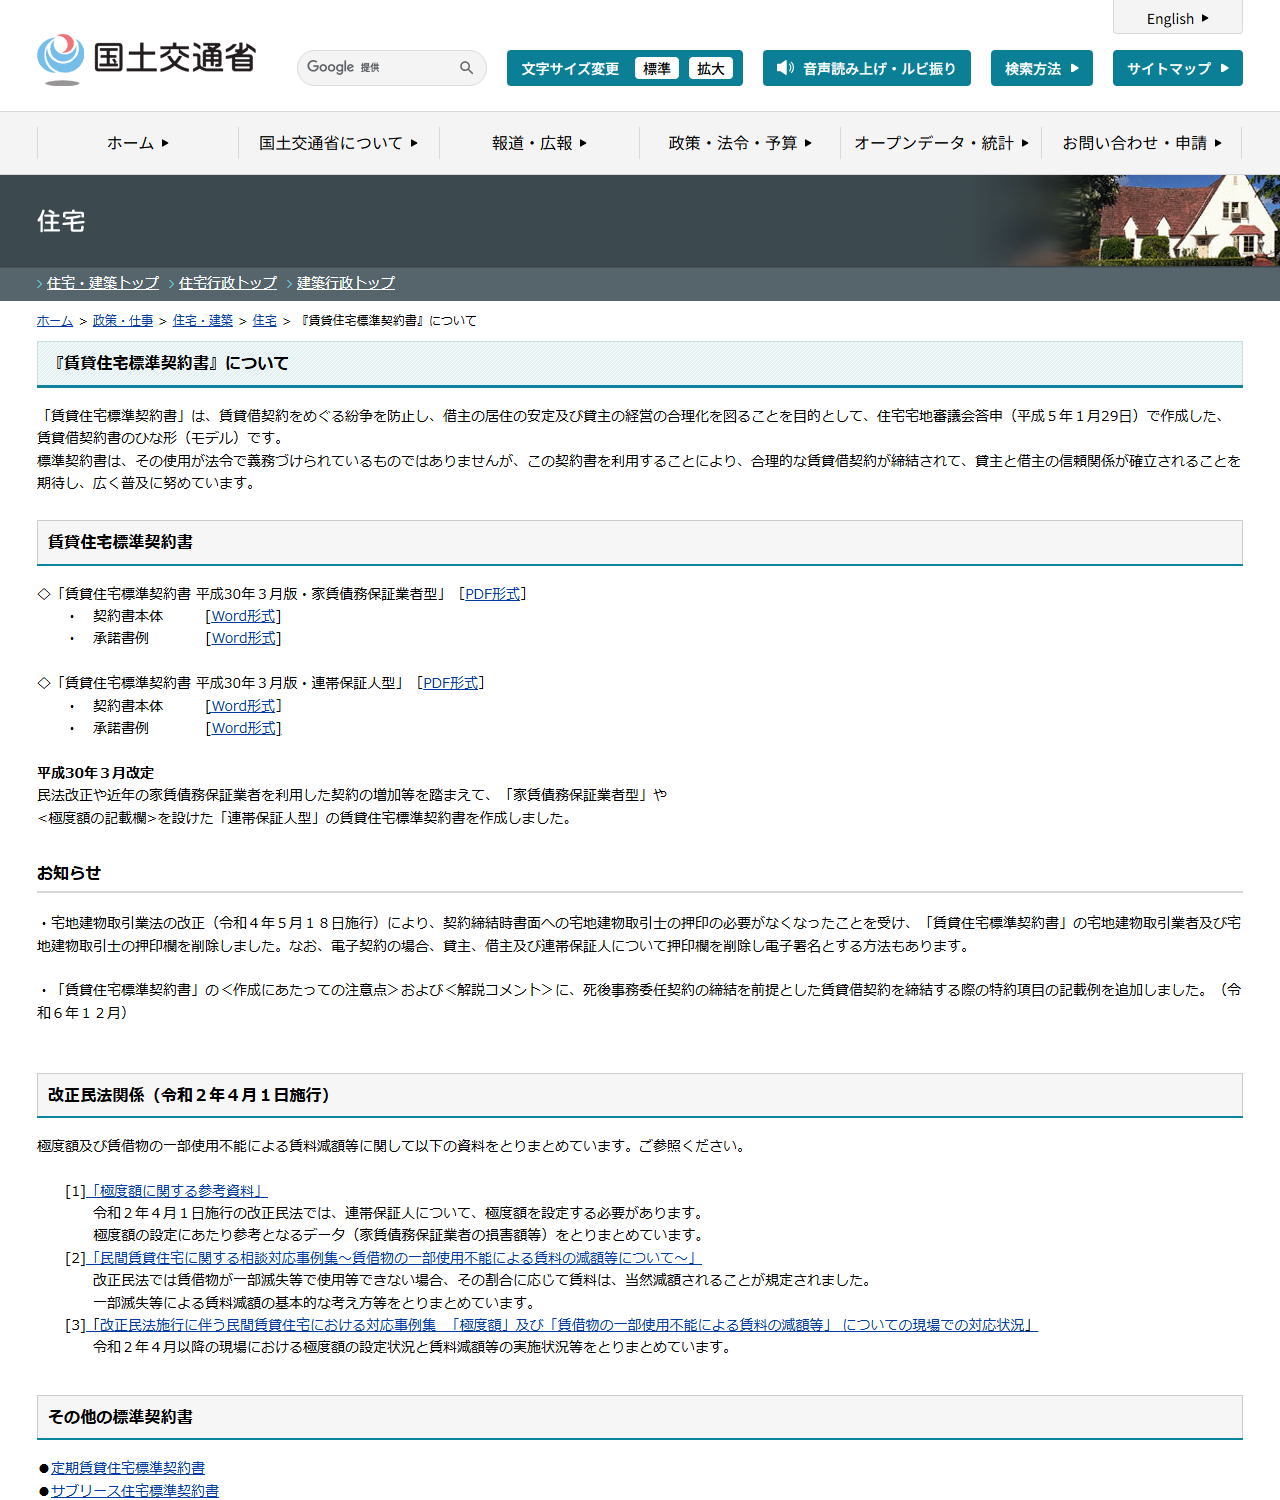Click the 住宅 breadcrumb link

pyautogui.click(x=265, y=321)
